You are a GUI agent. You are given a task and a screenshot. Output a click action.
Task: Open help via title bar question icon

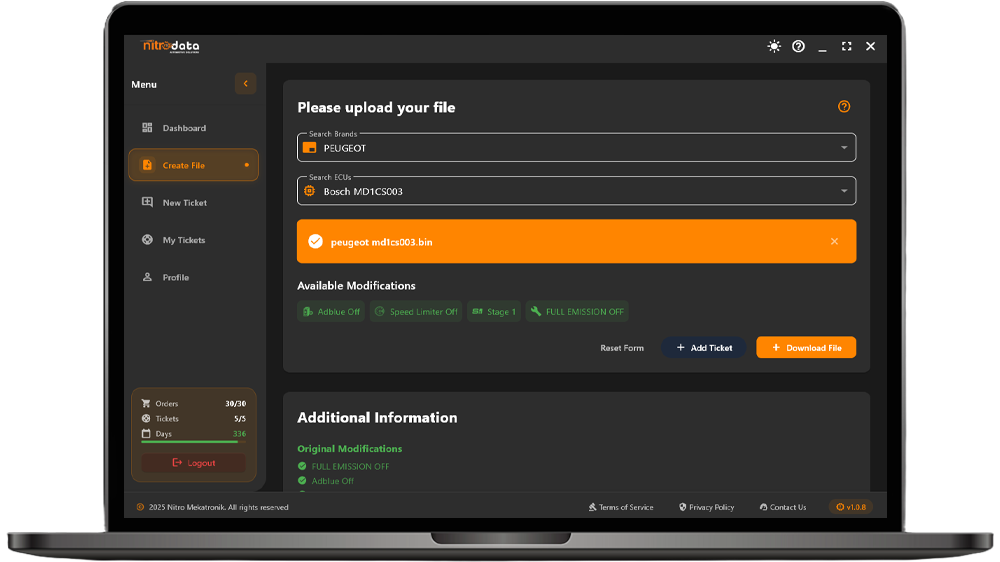click(x=798, y=47)
